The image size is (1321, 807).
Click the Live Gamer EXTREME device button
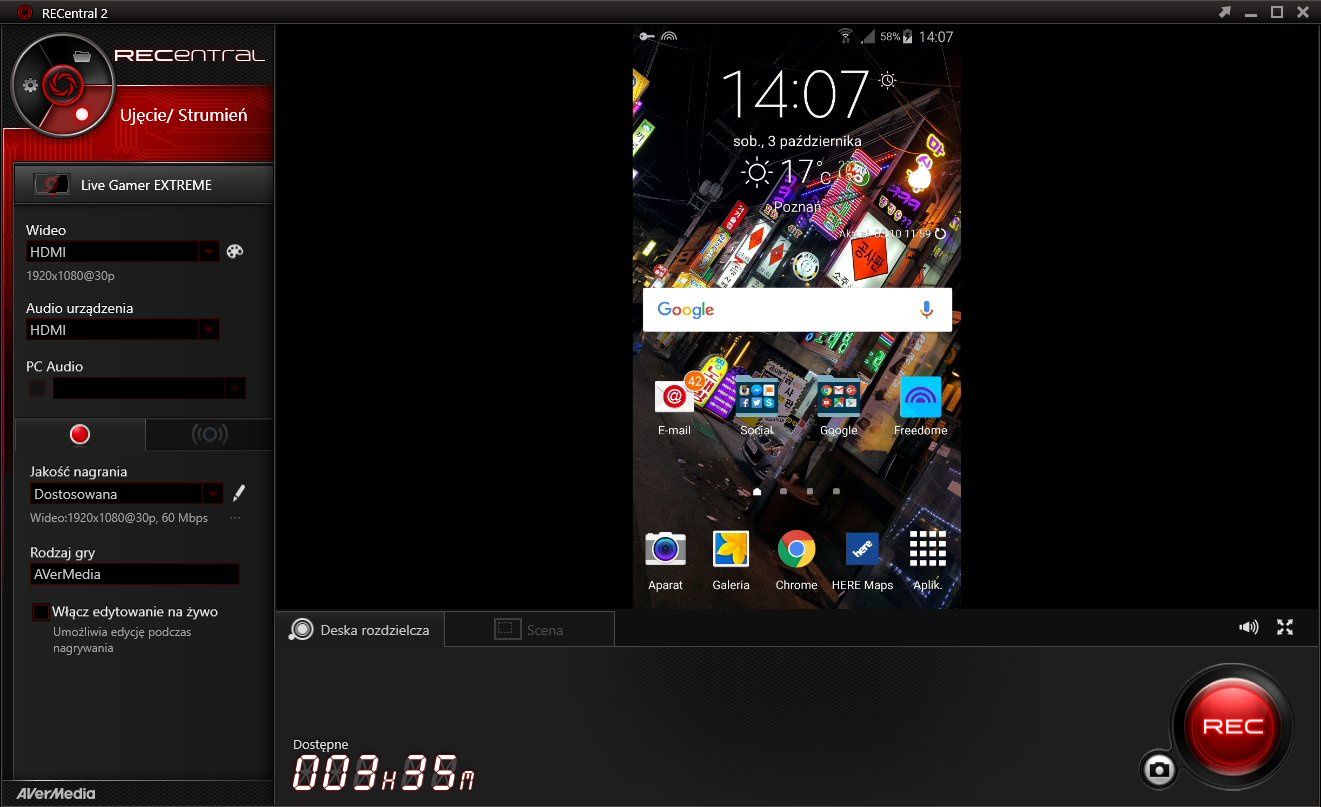(144, 185)
